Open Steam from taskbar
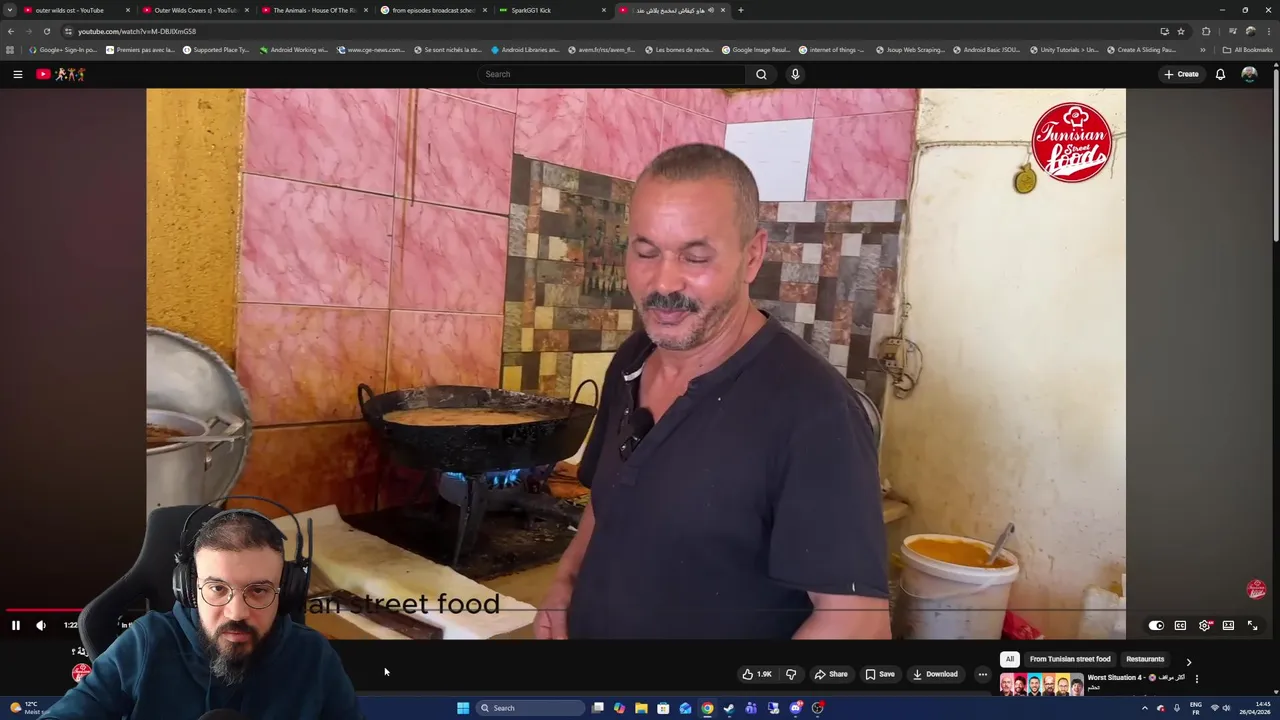Viewport: 1280px width, 720px height. point(729,708)
